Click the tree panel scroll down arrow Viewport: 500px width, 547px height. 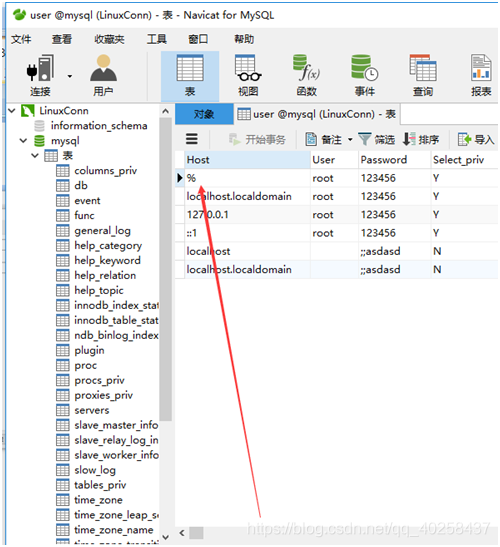165,537
